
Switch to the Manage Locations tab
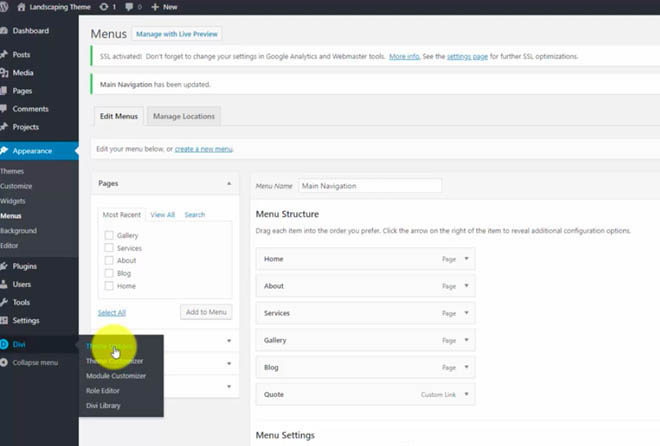[x=184, y=116]
